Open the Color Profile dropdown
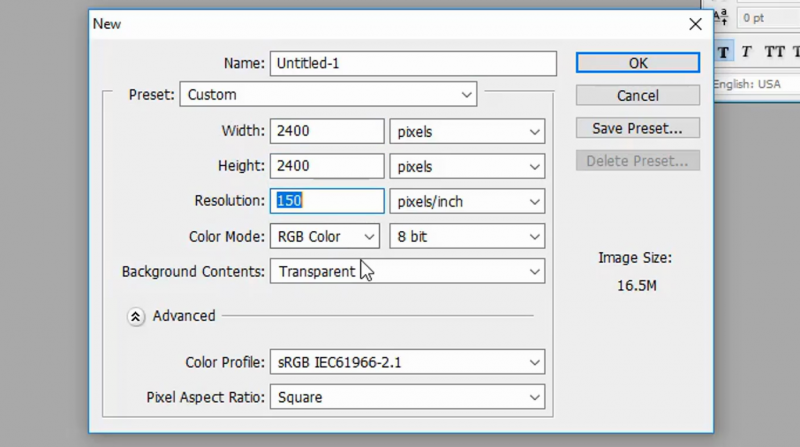This screenshot has height=447, width=800. (406, 362)
